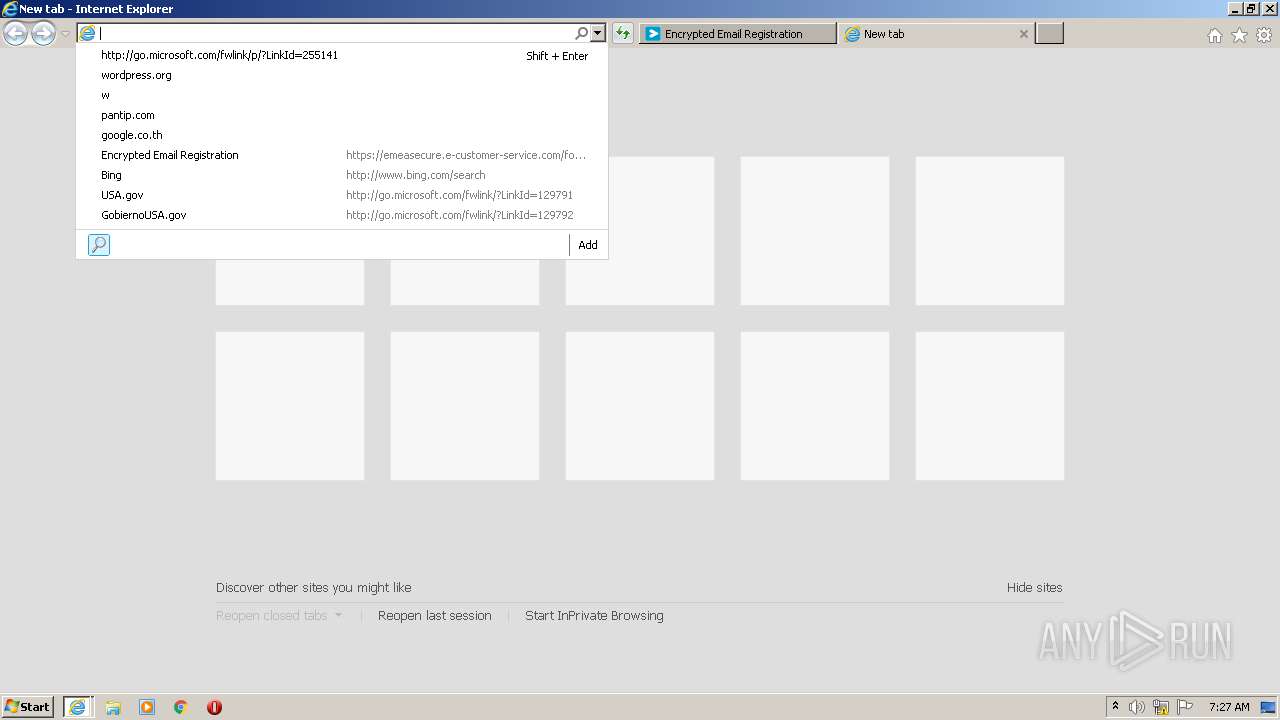Click the network tray icon

coord(1161,707)
